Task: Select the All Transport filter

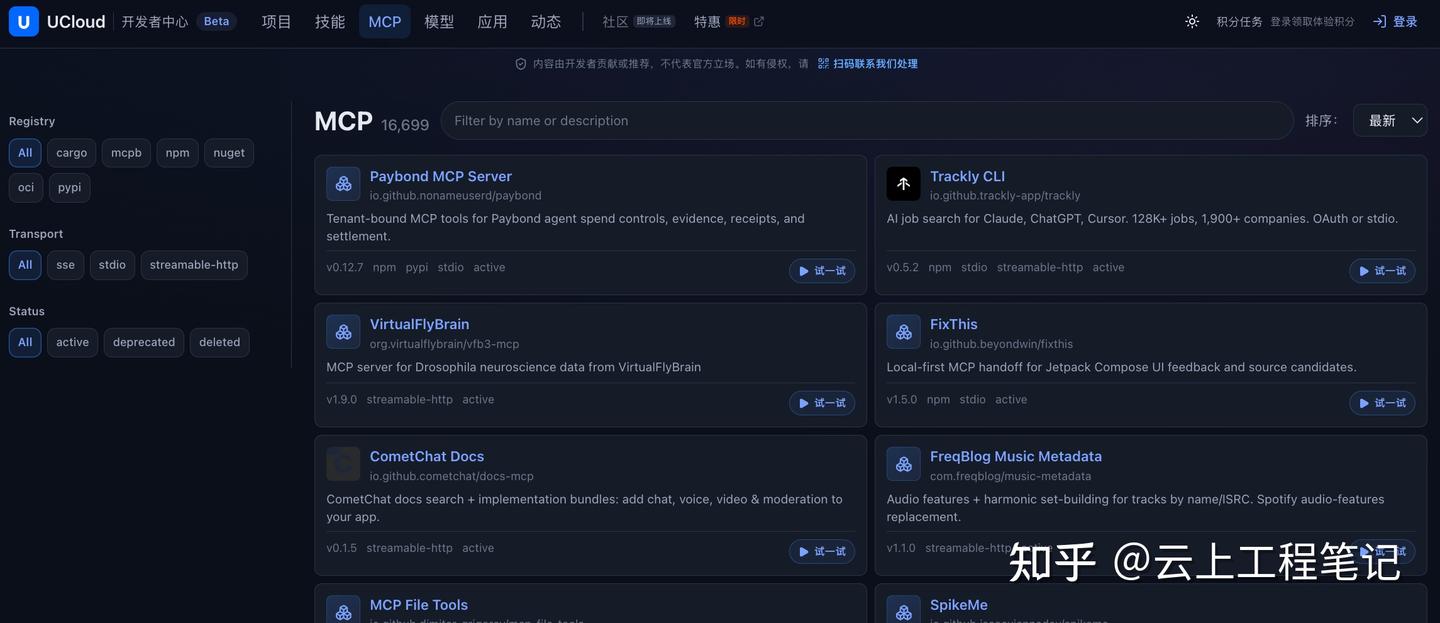Action: click(25, 265)
